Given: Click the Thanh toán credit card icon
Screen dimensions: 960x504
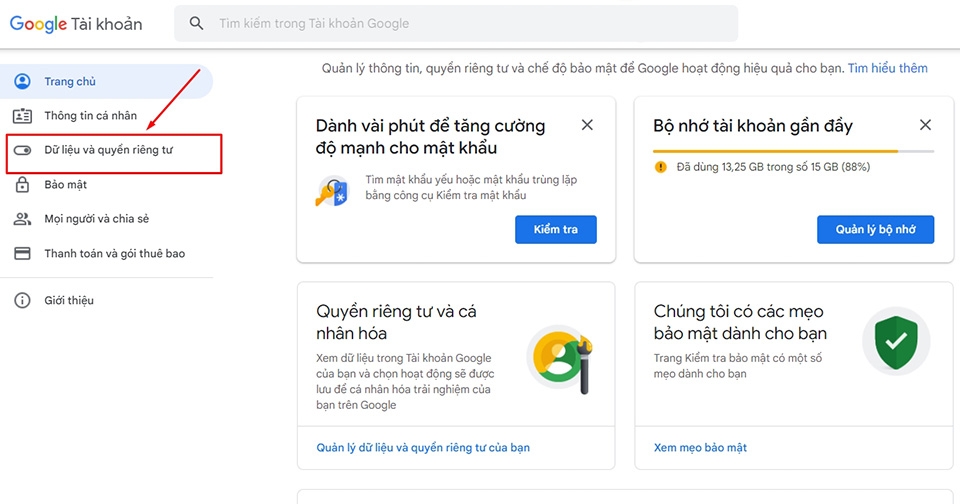Looking at the screenshot, I should click(x=22, y=254).
